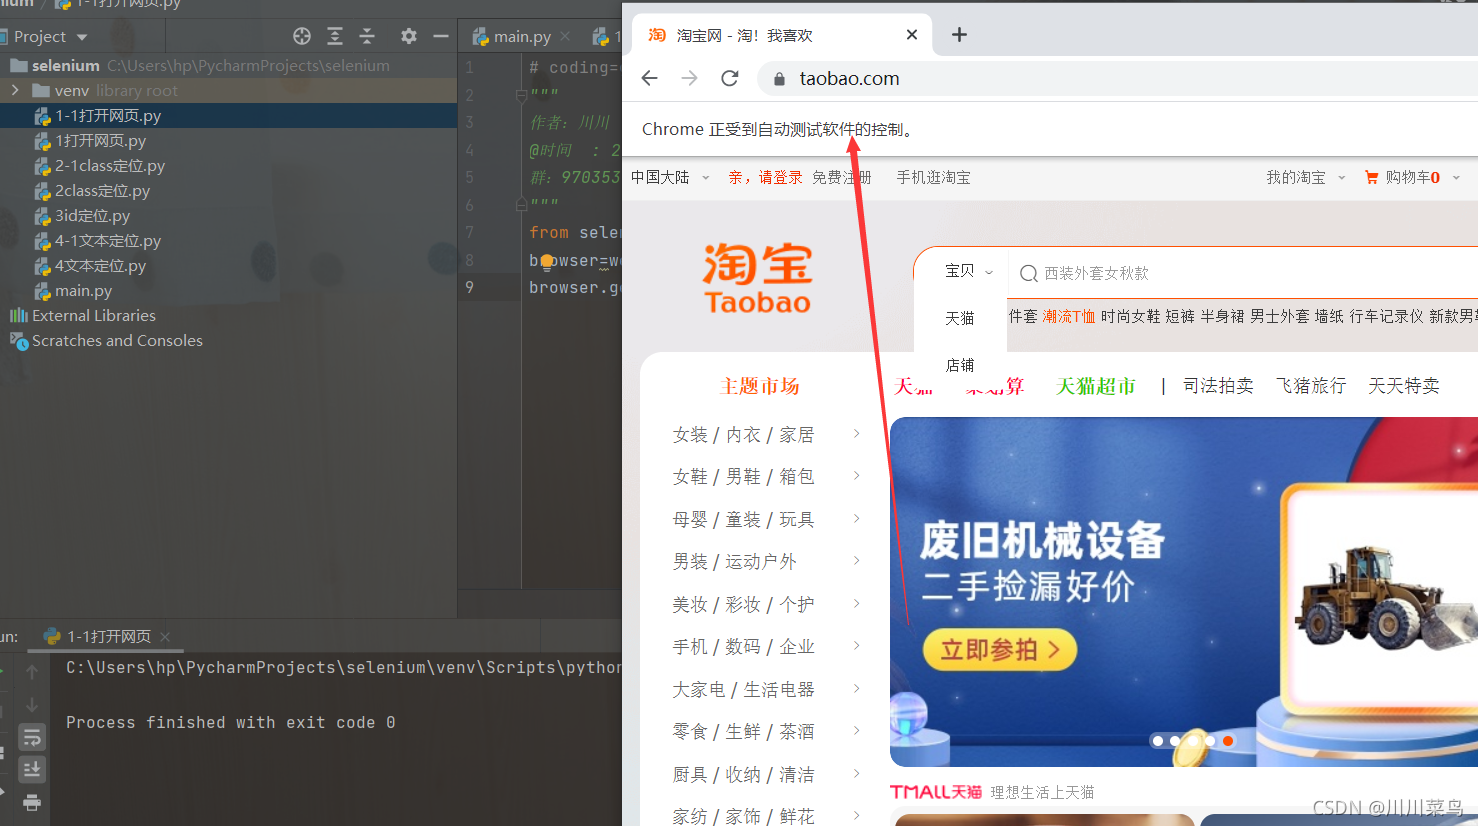This screenshot has width=1478, height=826.
Task: Click the Print icon in Run panel
Action: pyautogui.click(x=32, y=802)
